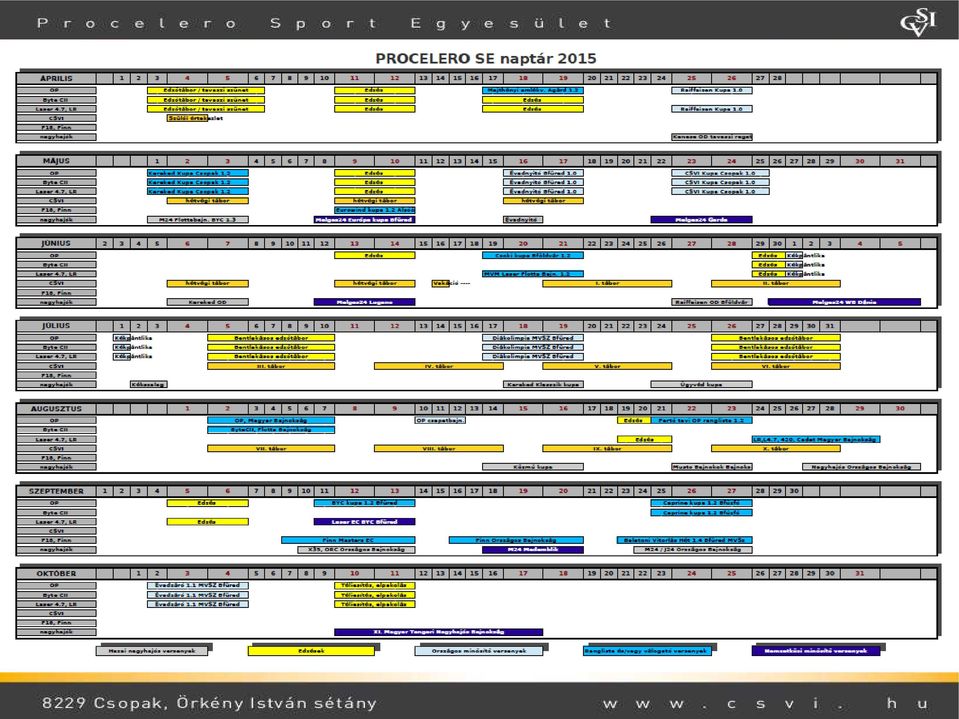Viewport: 959px width, 719px height.
Task: Click the Kenese OD tavaszi regatta bar
Action: pos(712,137)
